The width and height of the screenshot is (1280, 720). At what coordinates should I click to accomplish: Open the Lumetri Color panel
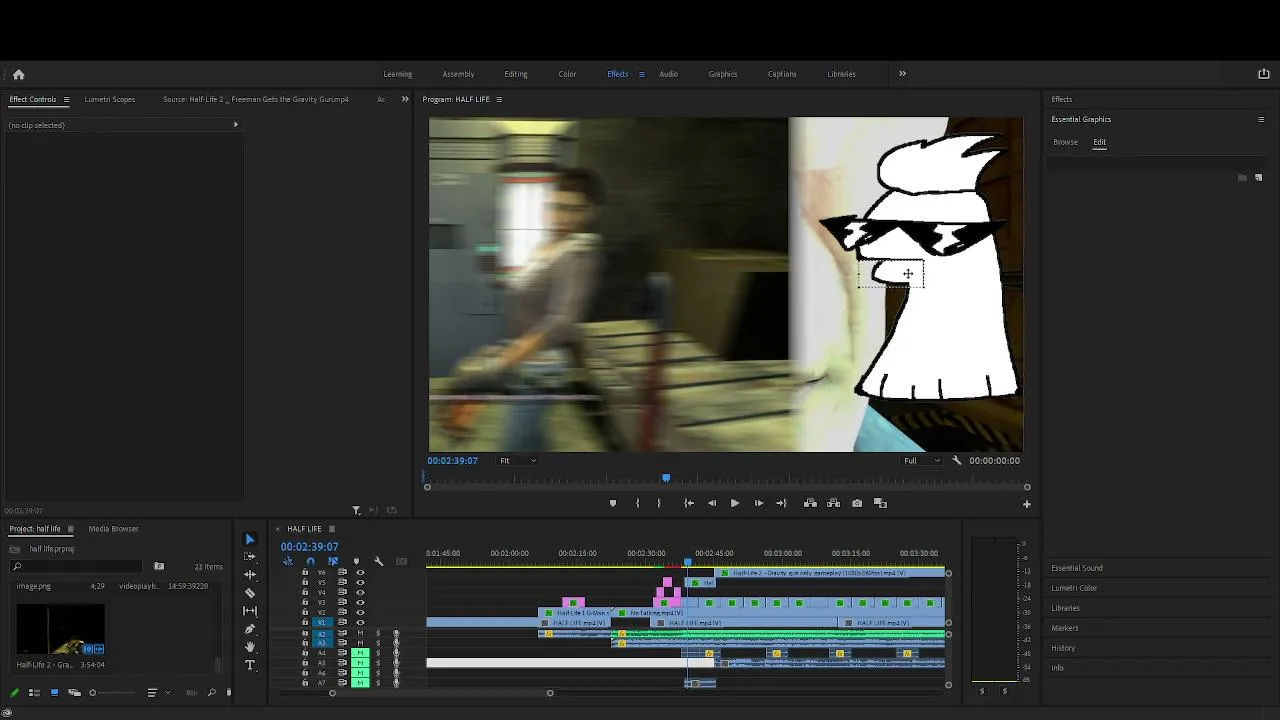click(1074, 588)
